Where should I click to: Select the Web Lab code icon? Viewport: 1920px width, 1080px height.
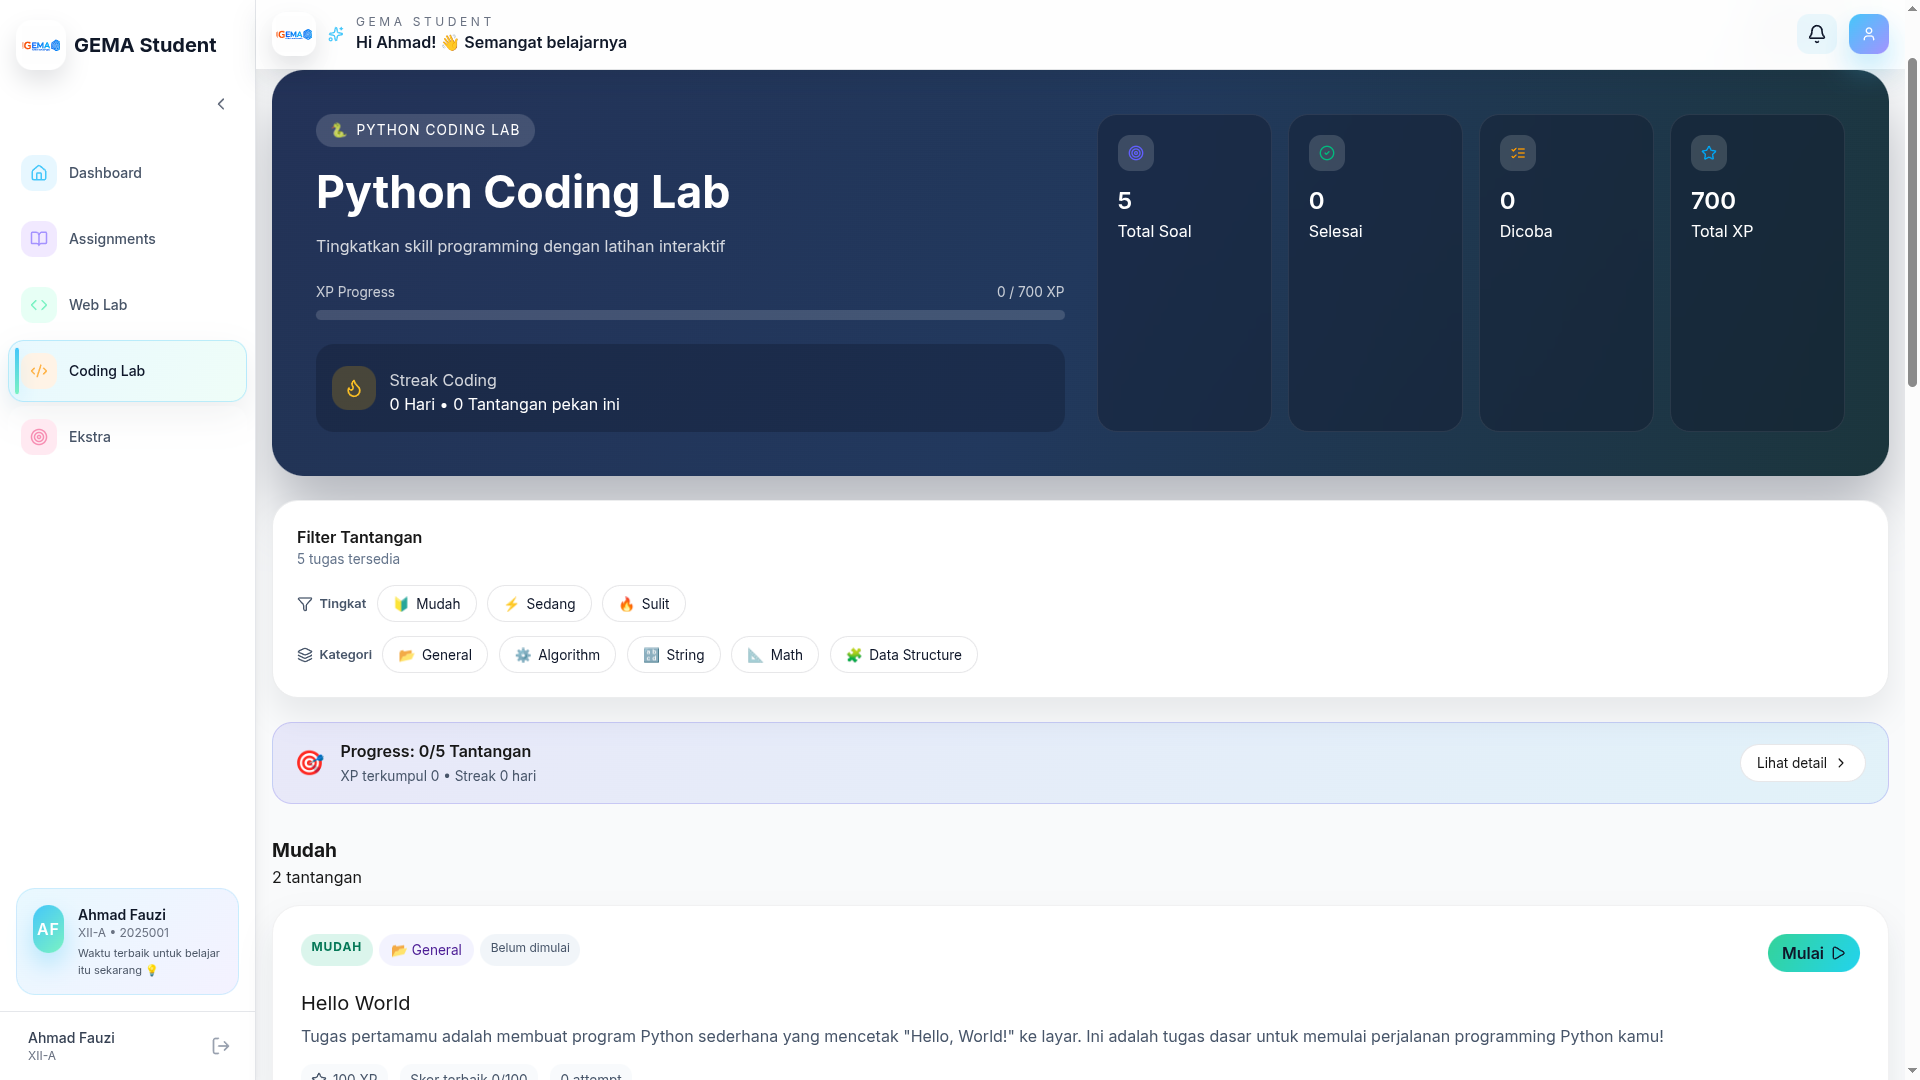click(38, 304)
